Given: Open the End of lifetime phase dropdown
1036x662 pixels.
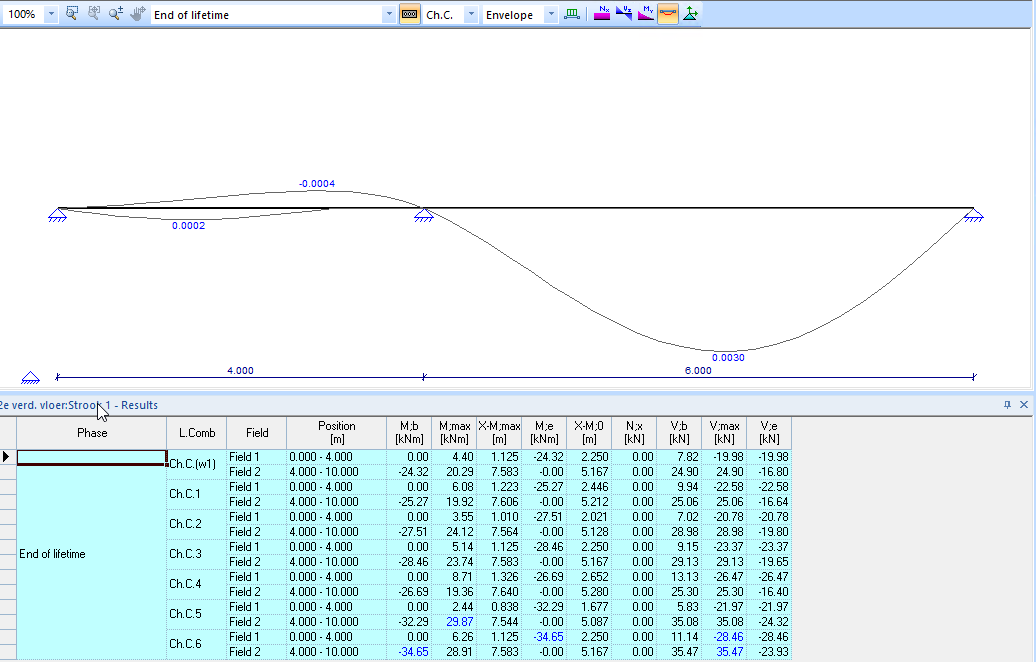Looking at the screenshot, I should pos(388,15).
